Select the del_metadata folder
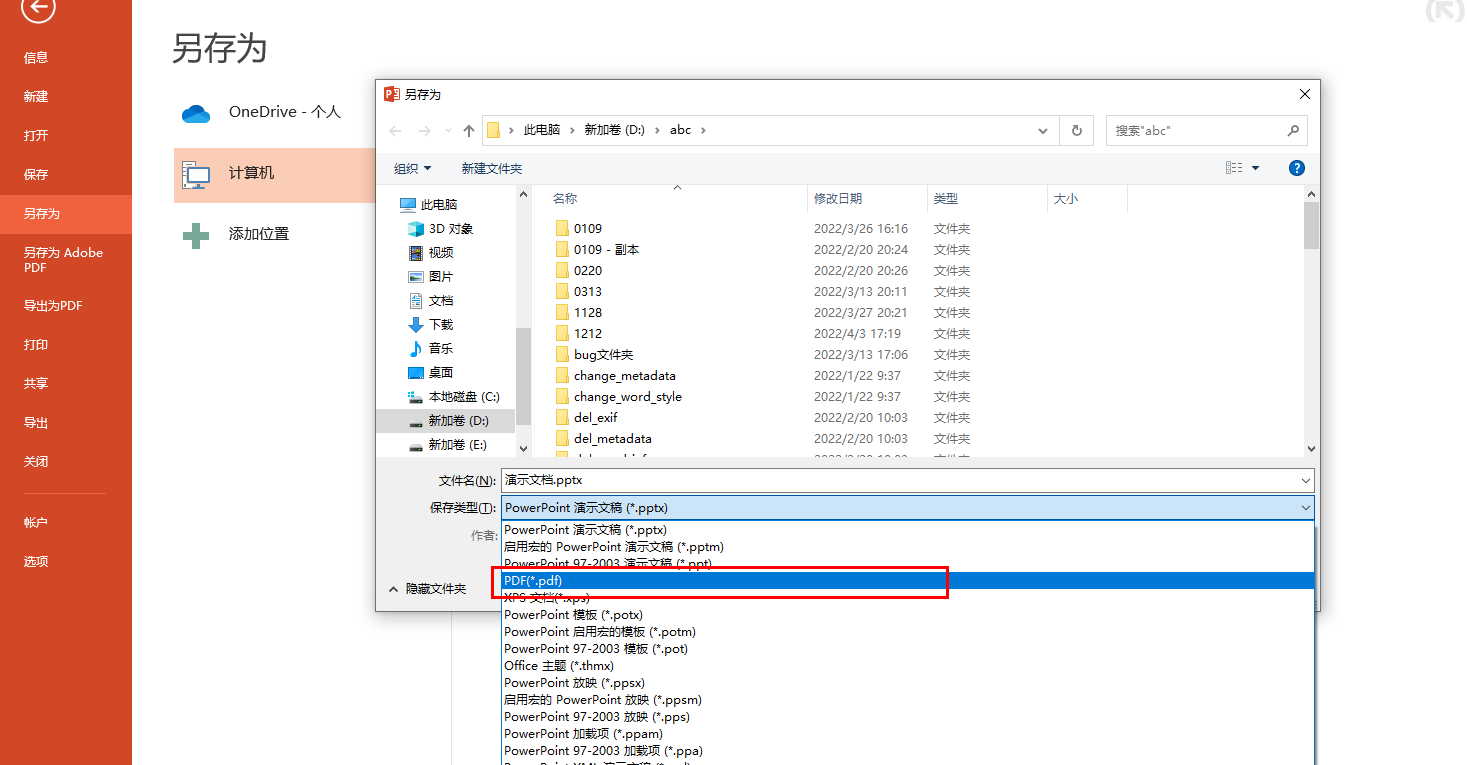The width and height of the screenshot is (1467, 765). point(613,439)
